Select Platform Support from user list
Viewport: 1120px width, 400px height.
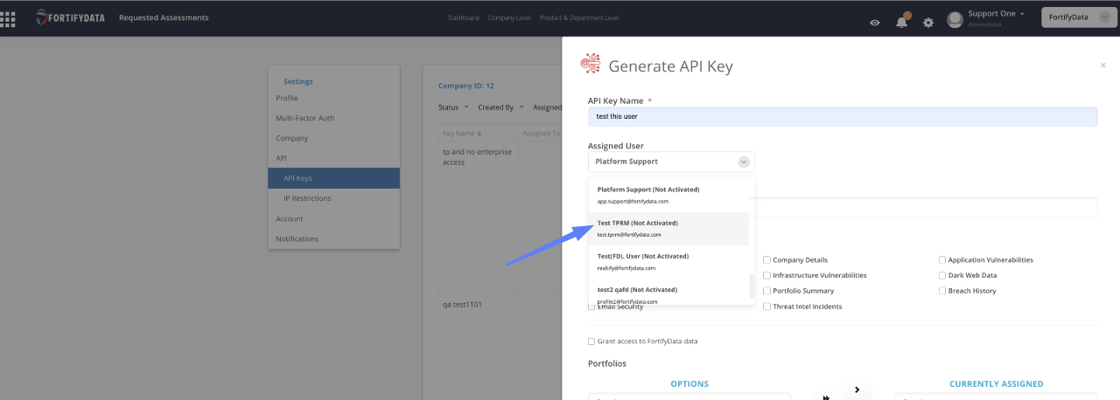pyautogui.click(x=669, y=195)
